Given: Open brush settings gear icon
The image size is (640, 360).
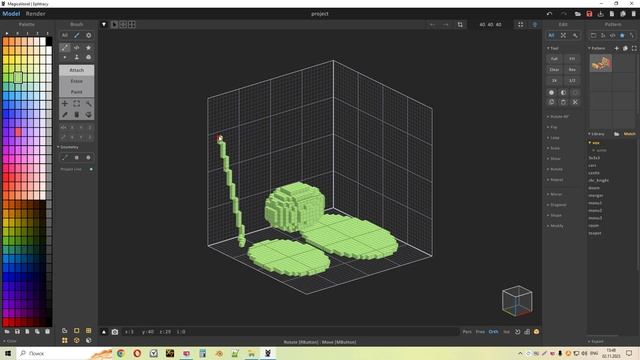Looking at the screenshot, I should point(88,36).
